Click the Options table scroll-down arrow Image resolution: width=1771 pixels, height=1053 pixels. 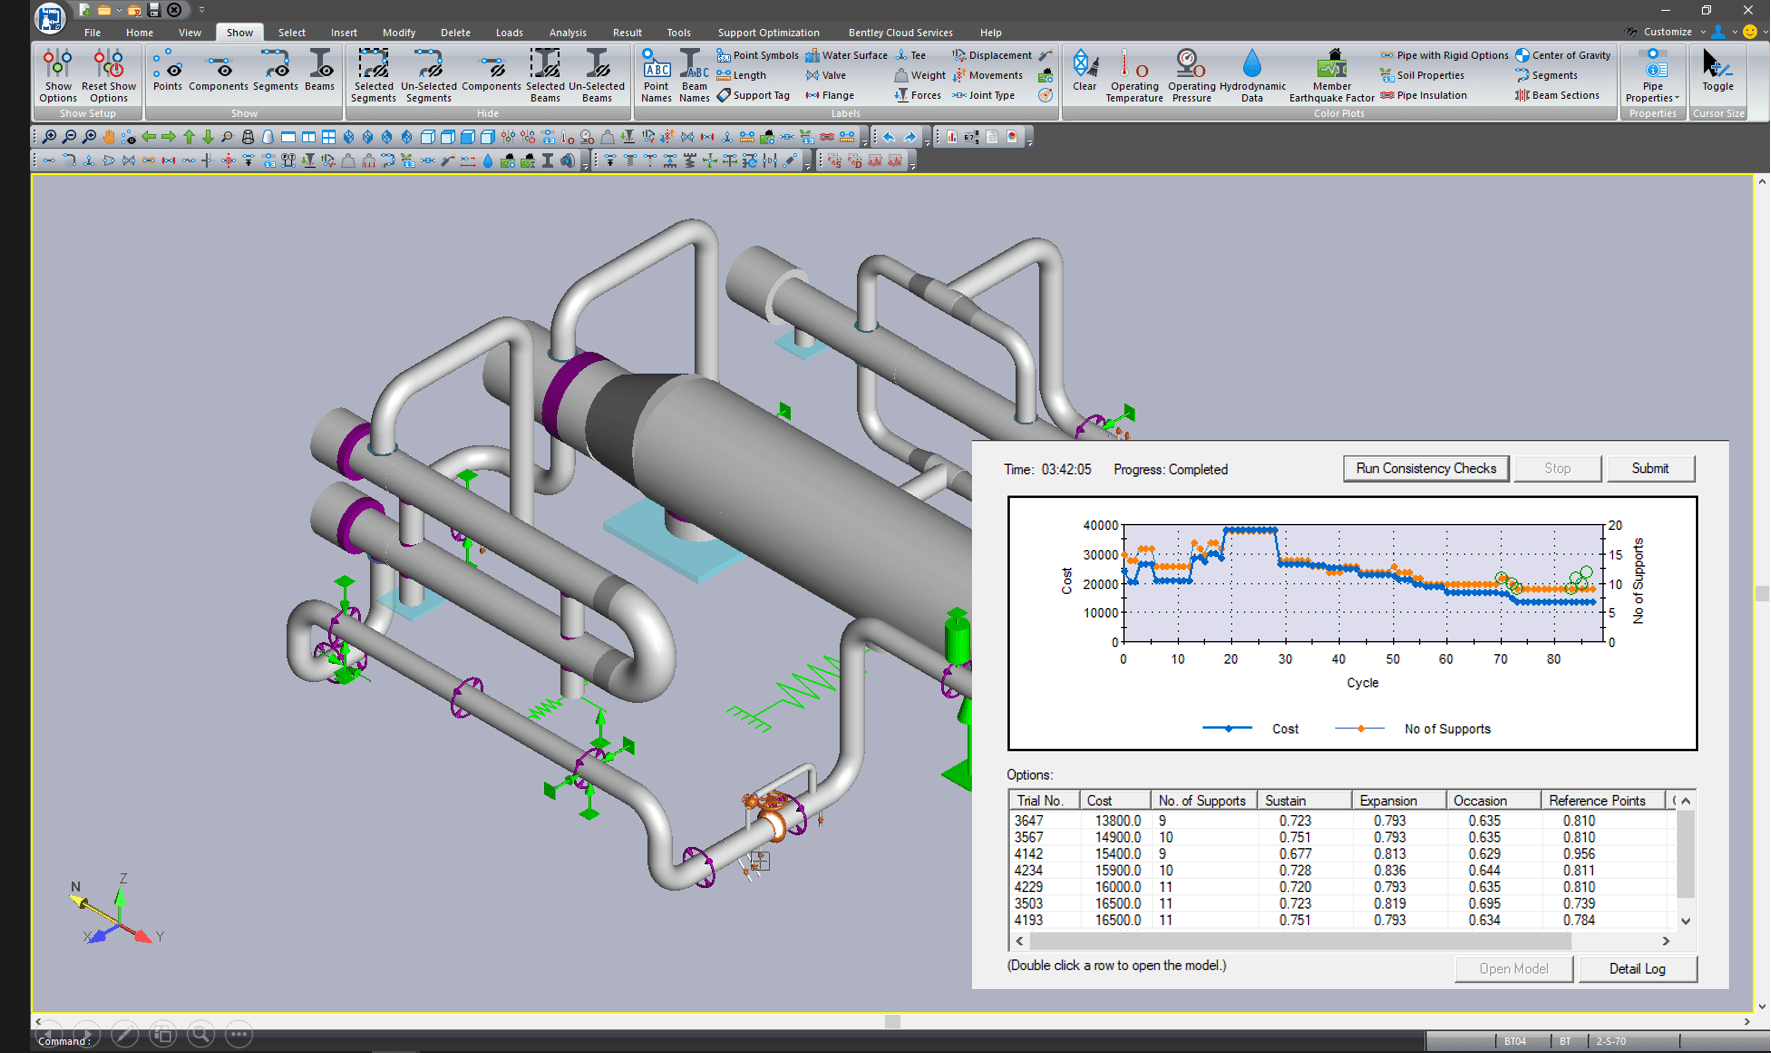pyautogui.click(x=1685, y=921)
